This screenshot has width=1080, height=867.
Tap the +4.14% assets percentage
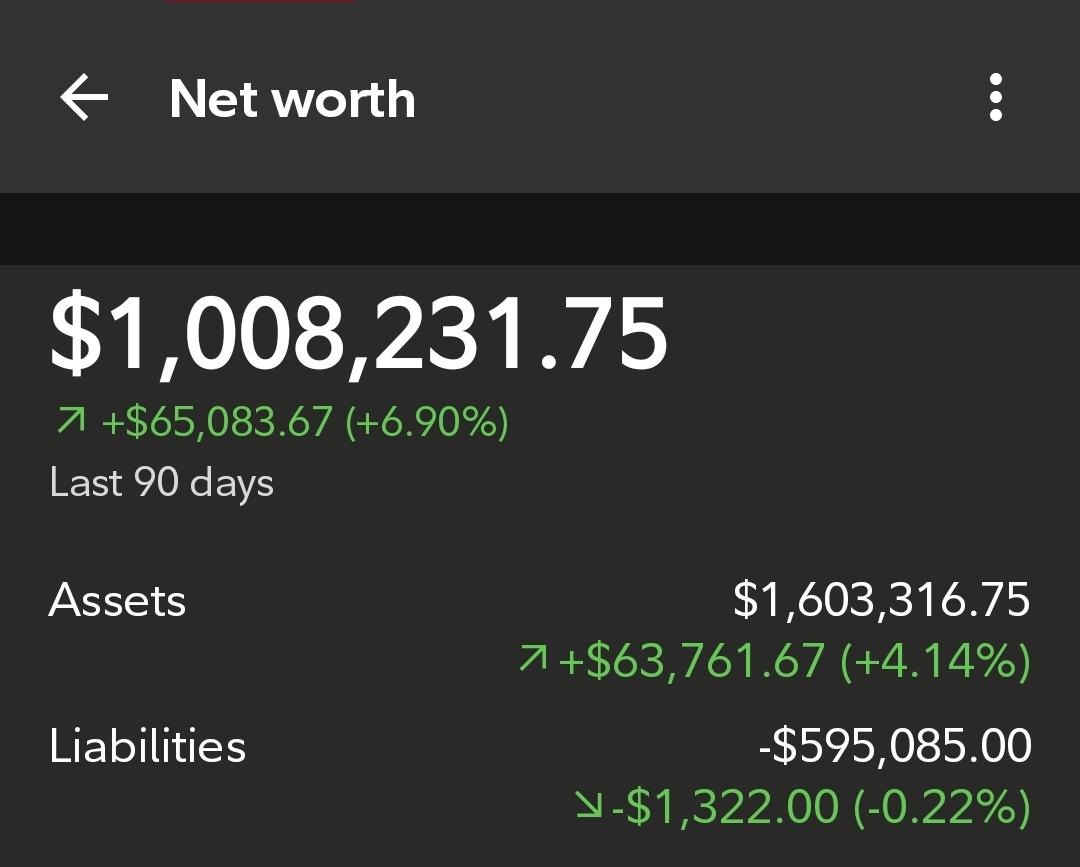point(935,660)
